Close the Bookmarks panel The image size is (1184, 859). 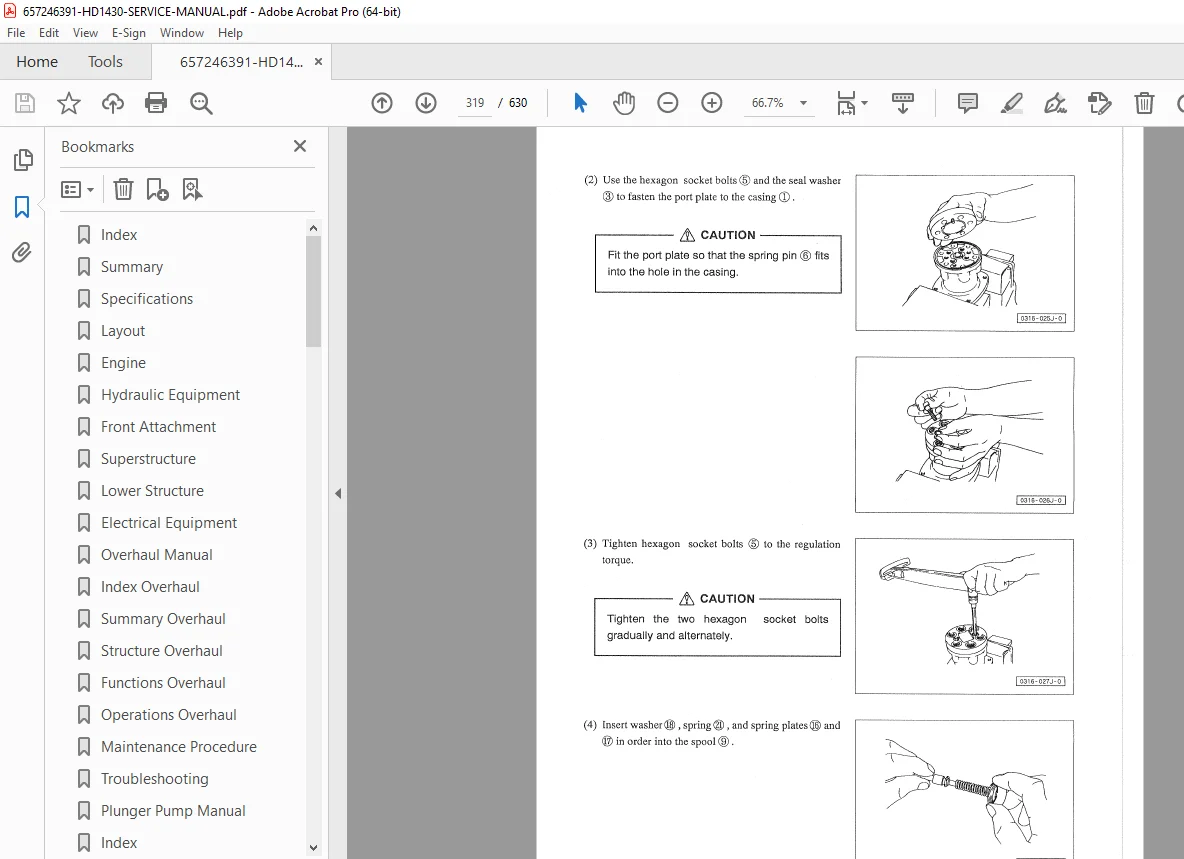pyautogui.click(x=300, y=146)
